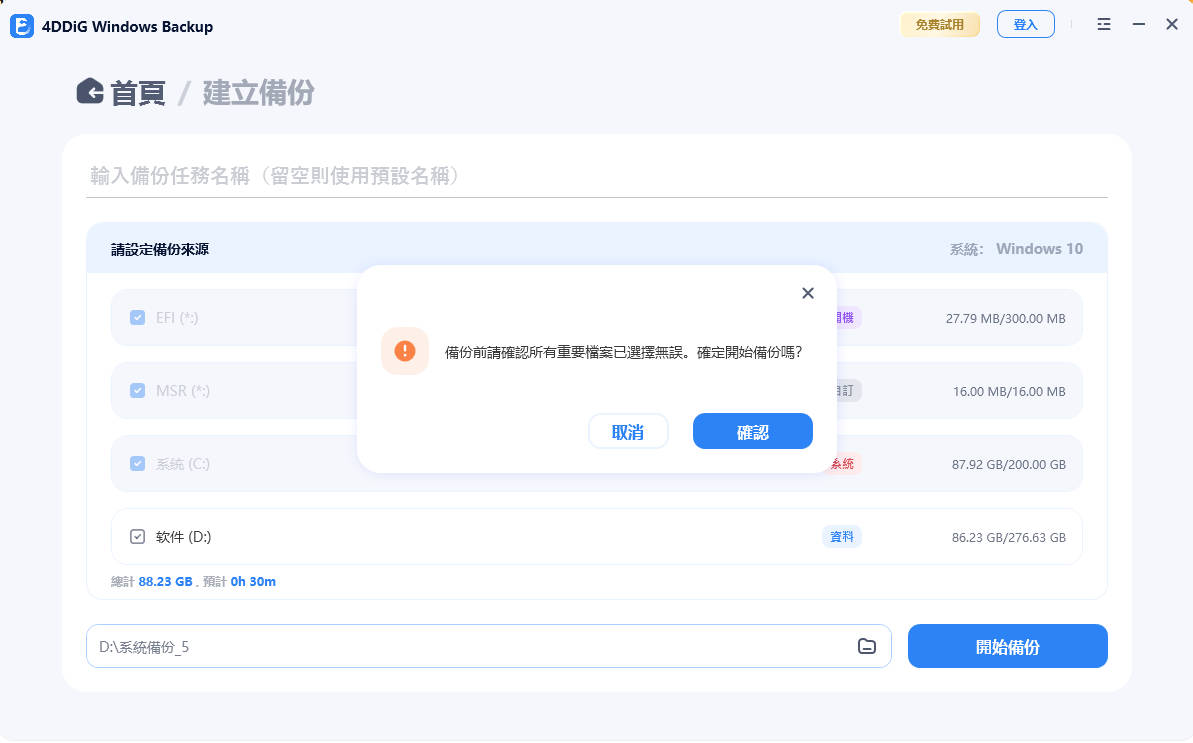This screenshot has height=743, width=1193.
Task: Toggle the EFI partition checkbox
Action: click(137, 317)
